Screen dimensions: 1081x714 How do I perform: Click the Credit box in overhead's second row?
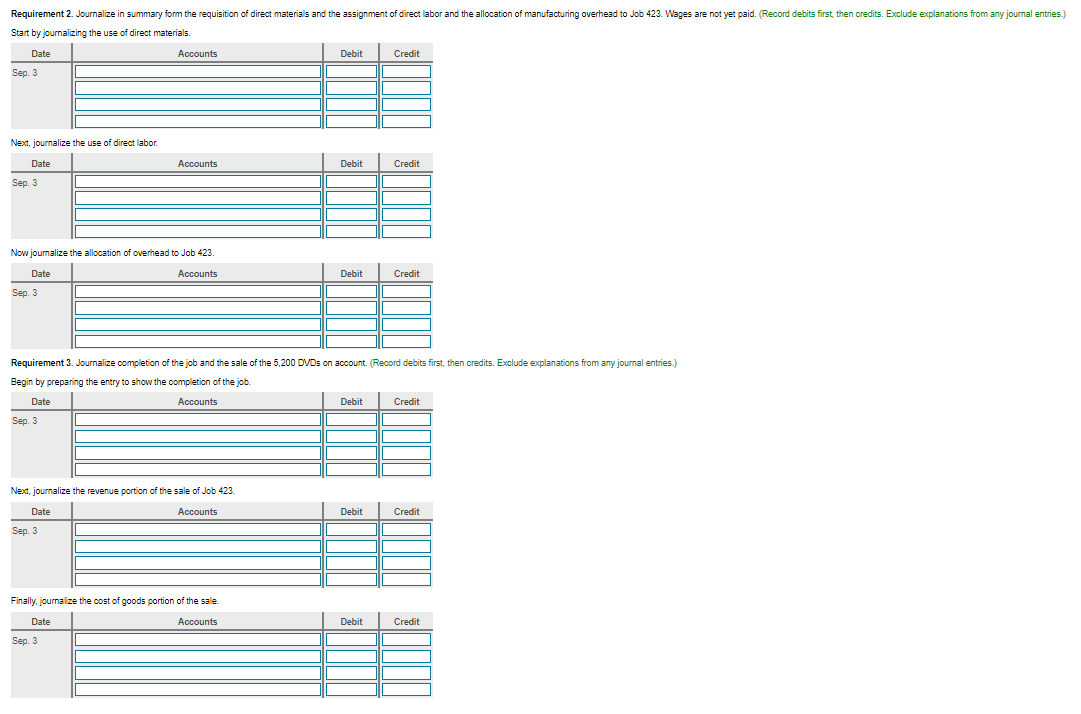406,307
